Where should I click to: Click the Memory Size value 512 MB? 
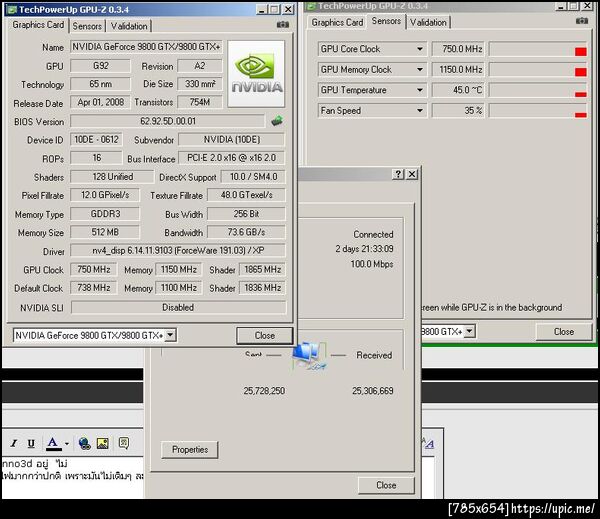(105, 232)
